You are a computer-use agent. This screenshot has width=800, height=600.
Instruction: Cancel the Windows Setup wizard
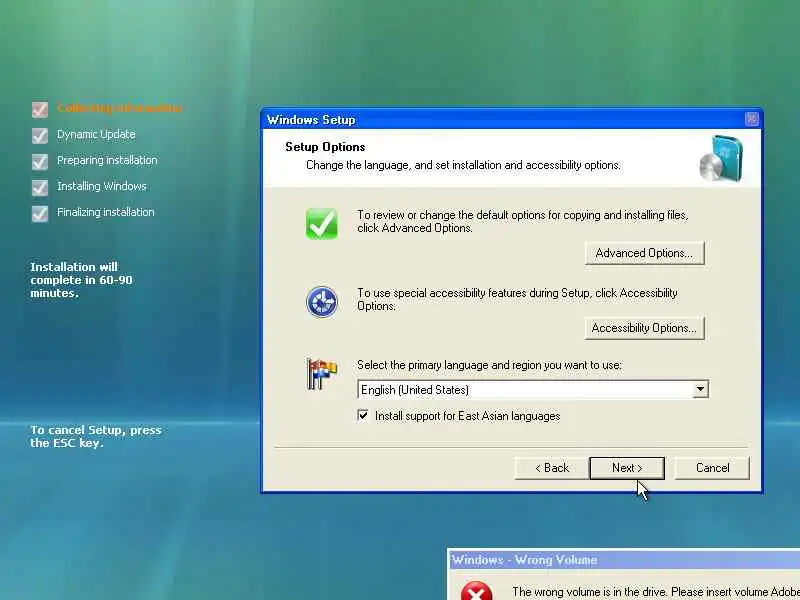click(x=712, y=468)
